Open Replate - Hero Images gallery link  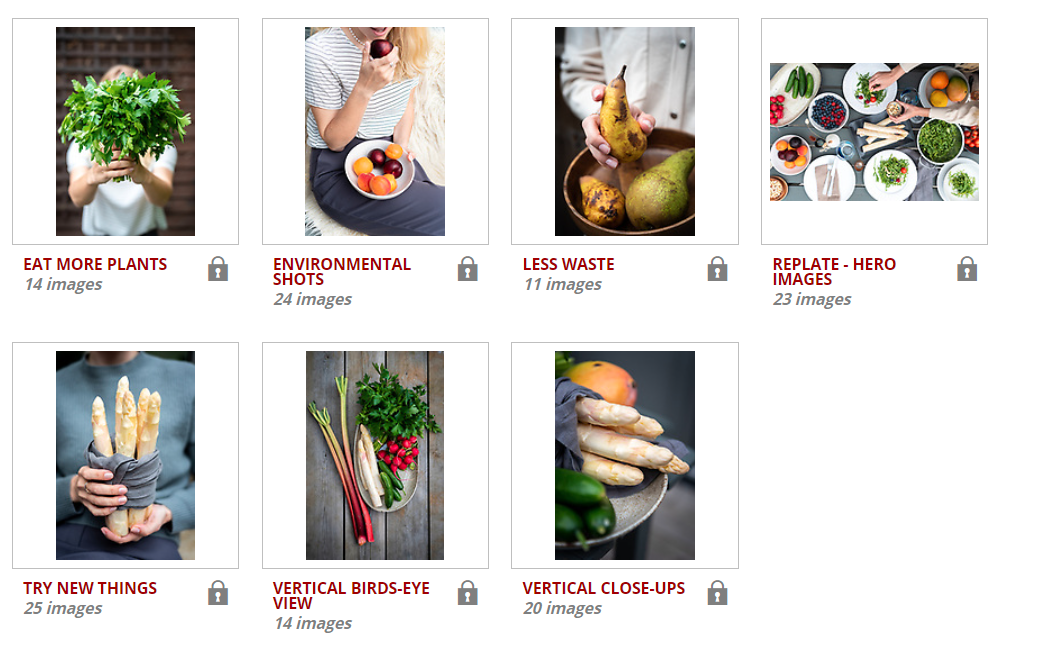pyautogui.click(x=834, y=272)
